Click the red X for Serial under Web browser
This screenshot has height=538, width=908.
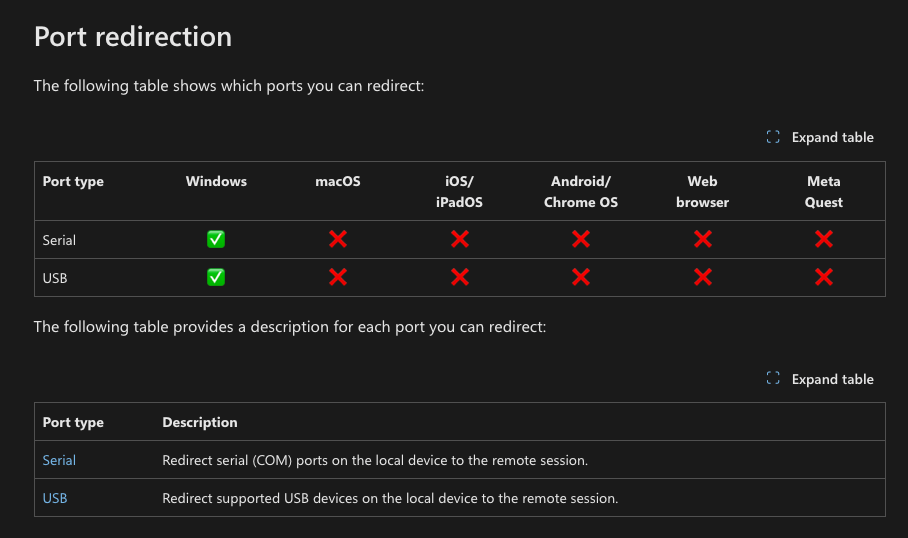click(x=702, y=239)
